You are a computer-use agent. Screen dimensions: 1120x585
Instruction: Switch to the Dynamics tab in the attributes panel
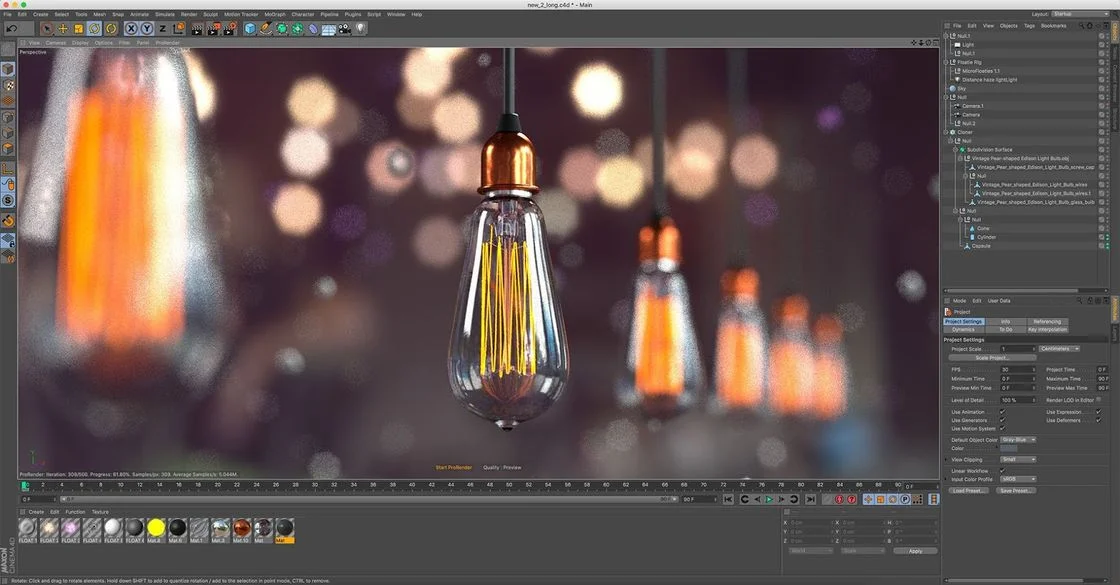pos(964,330)
